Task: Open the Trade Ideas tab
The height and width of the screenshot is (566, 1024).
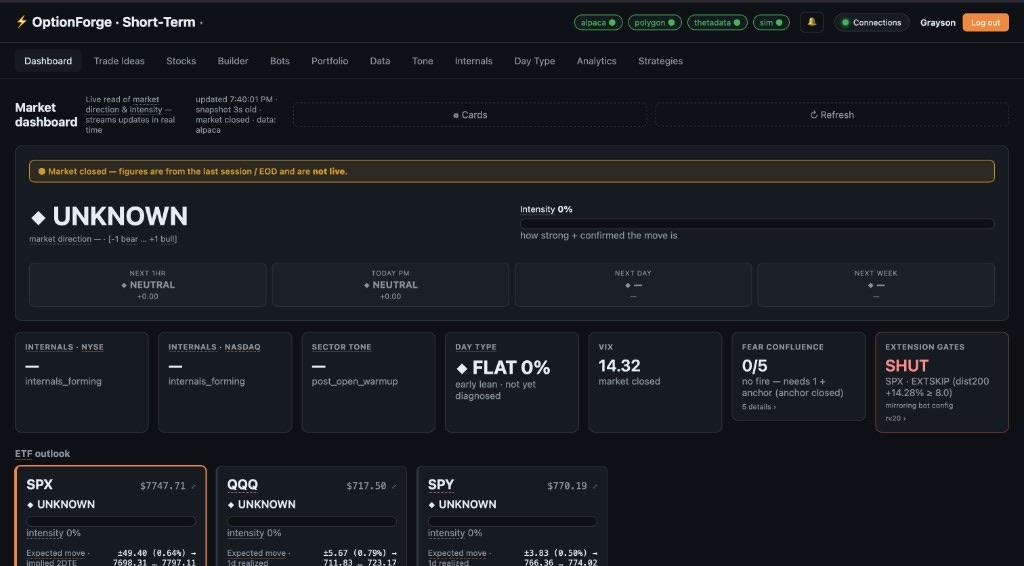Action: pos(119,61)
